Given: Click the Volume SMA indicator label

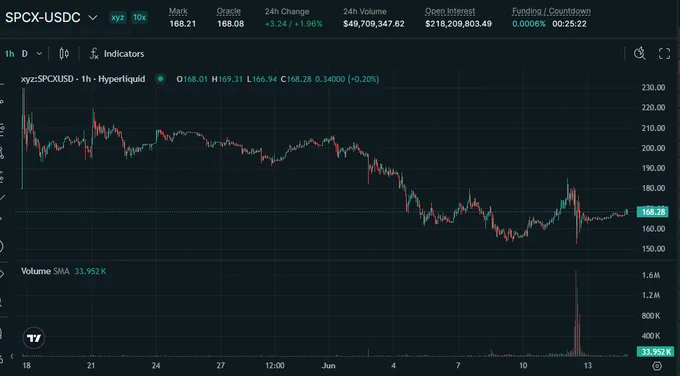Looking at the screenshot, I should 45,271.
